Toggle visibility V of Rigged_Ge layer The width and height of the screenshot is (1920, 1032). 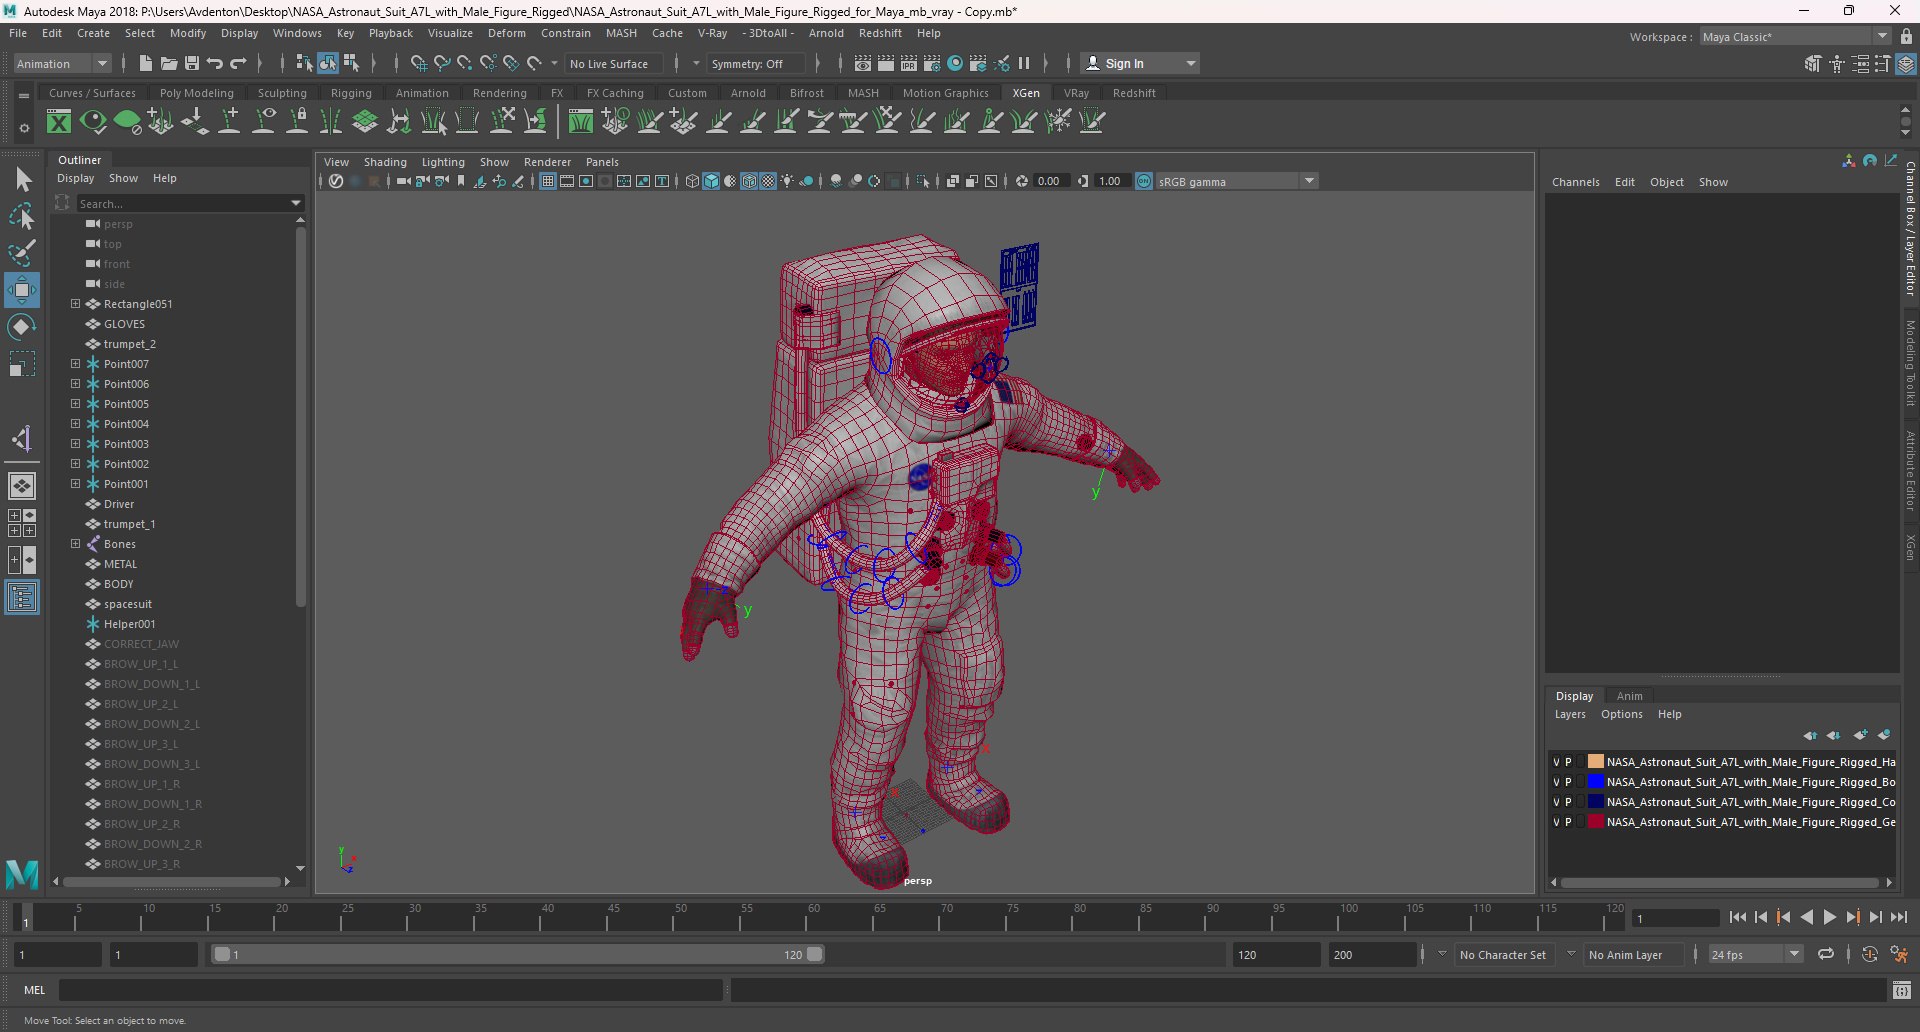coord(1556,822)
